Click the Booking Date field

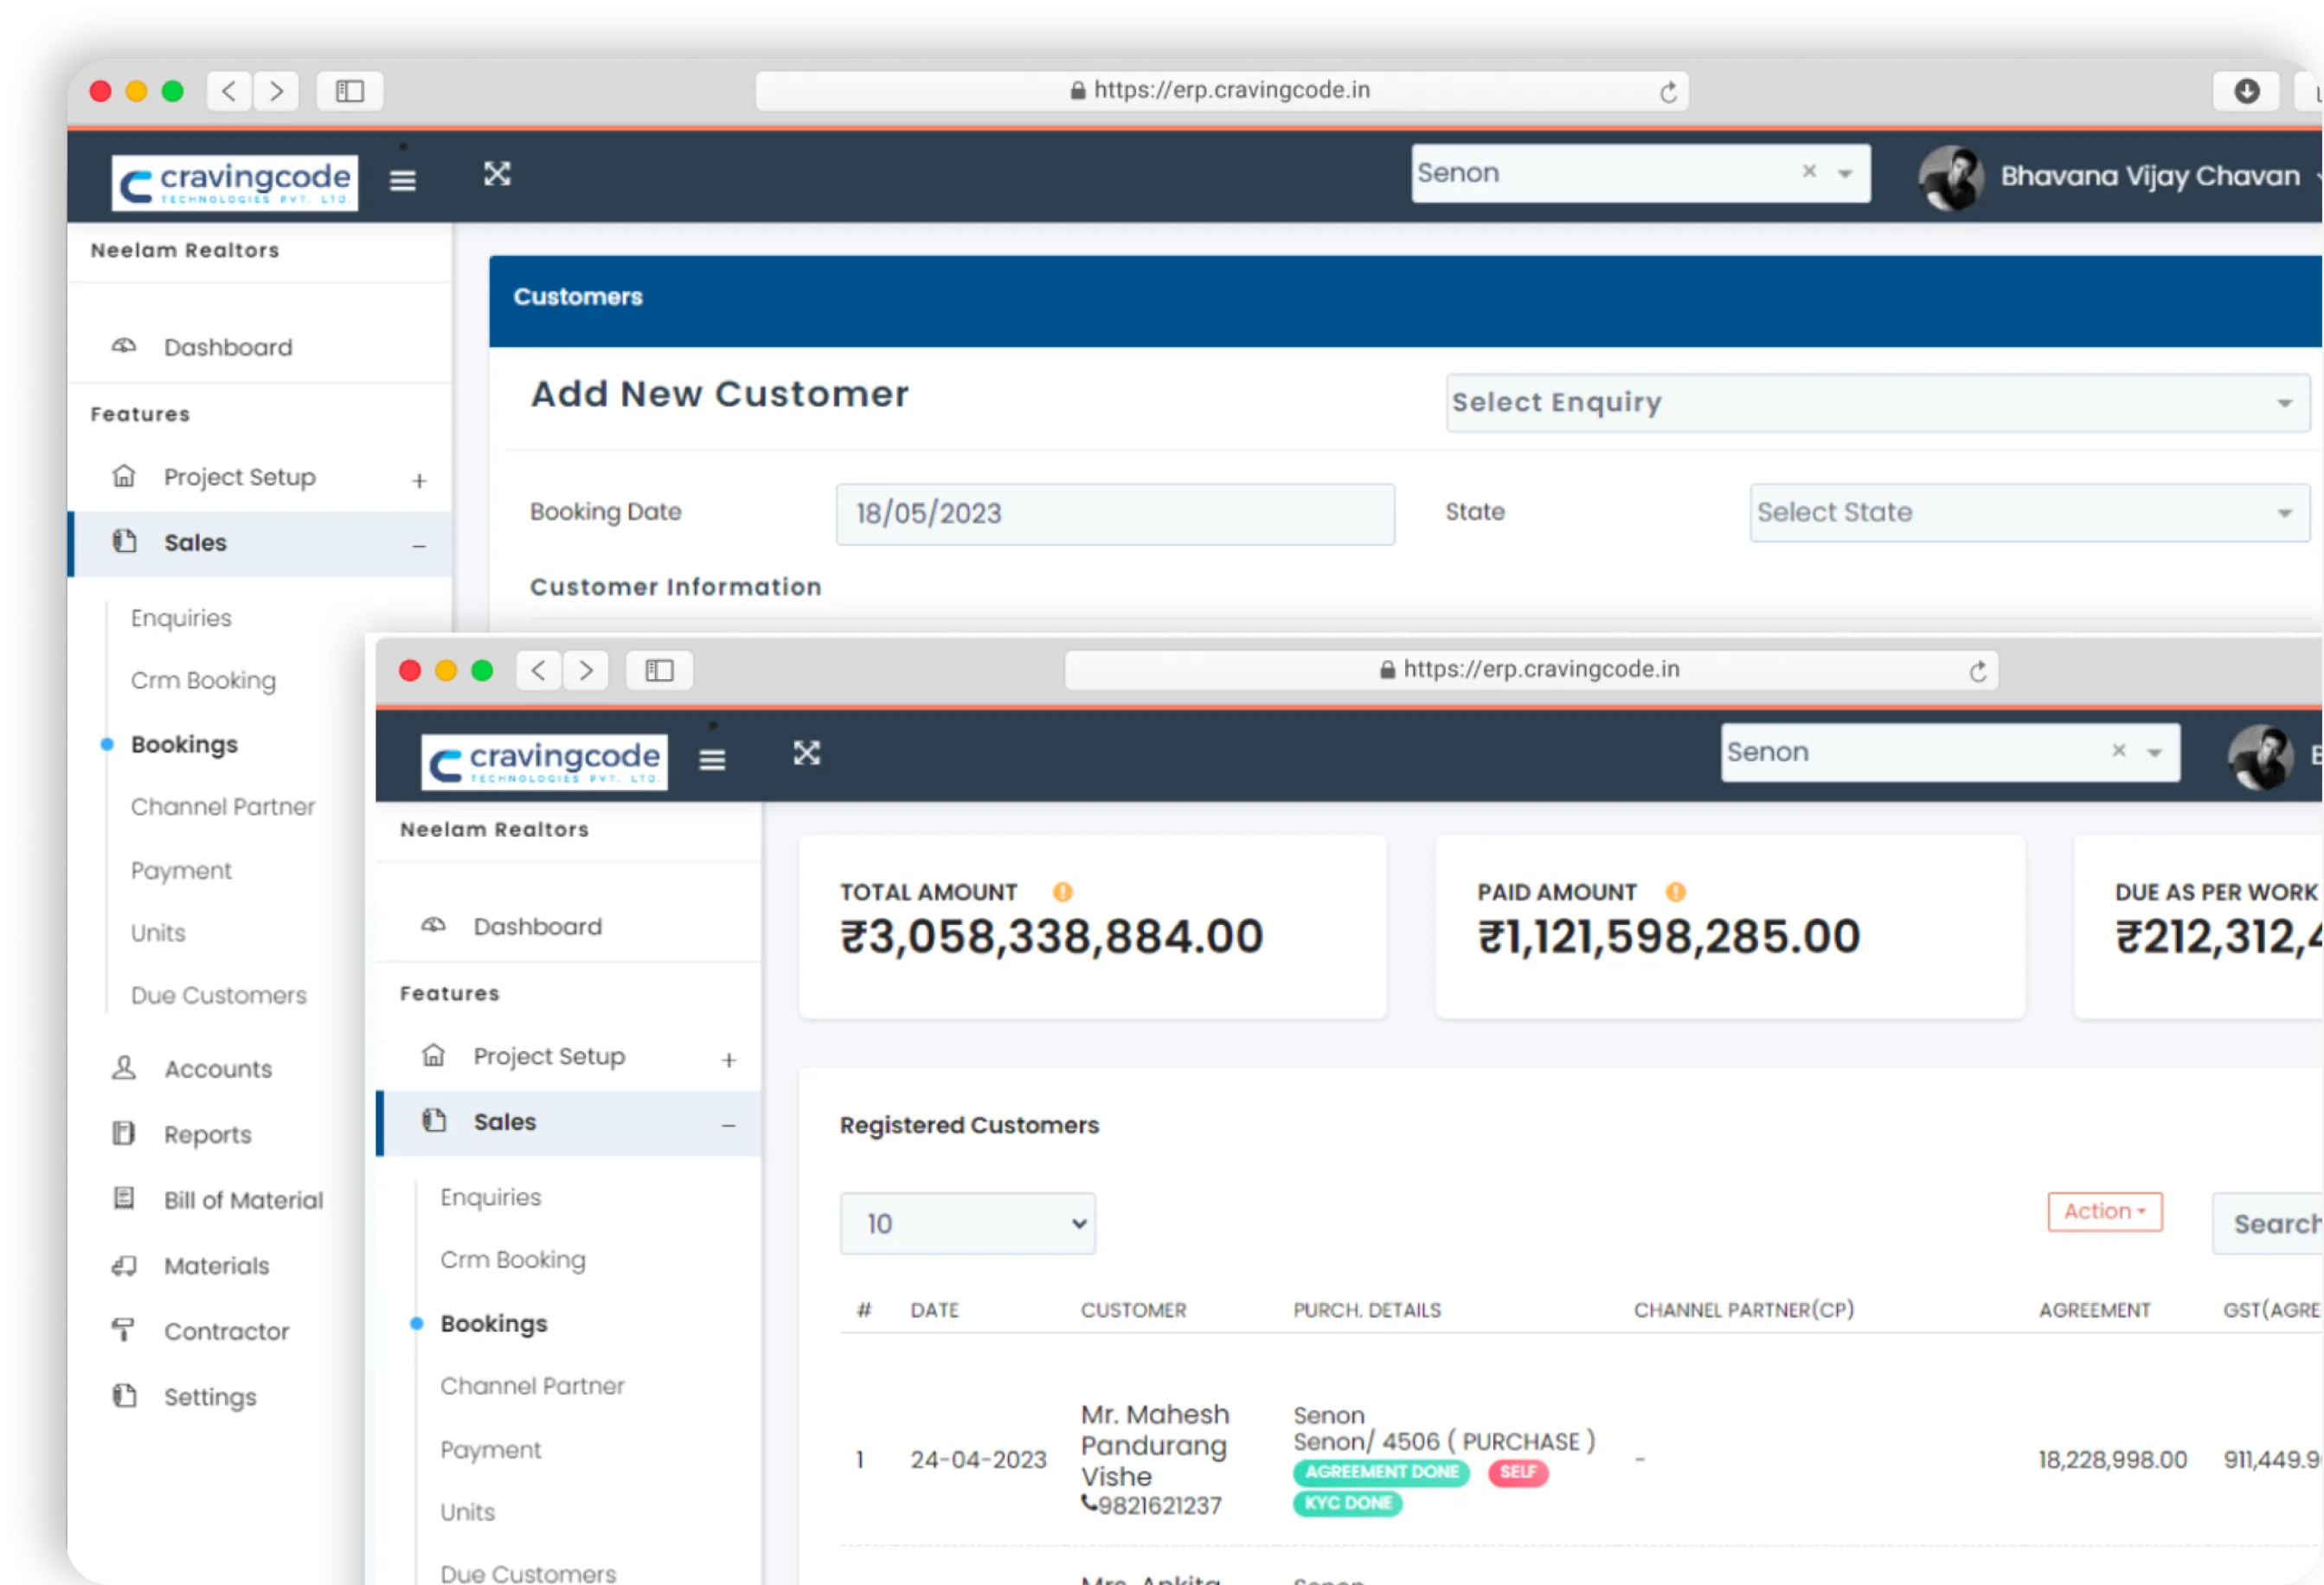1115,514
